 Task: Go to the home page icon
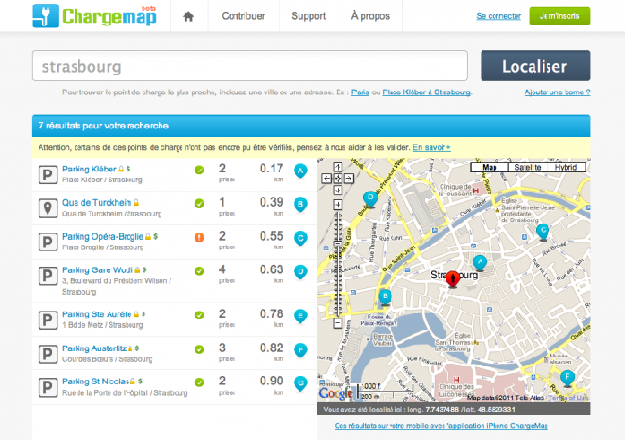(189, 16)
